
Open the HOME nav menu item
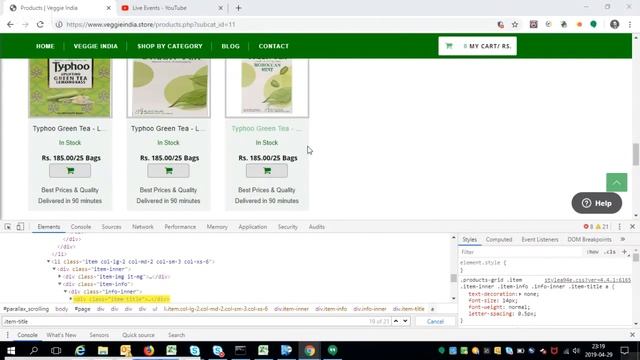[x=45, y=46]
